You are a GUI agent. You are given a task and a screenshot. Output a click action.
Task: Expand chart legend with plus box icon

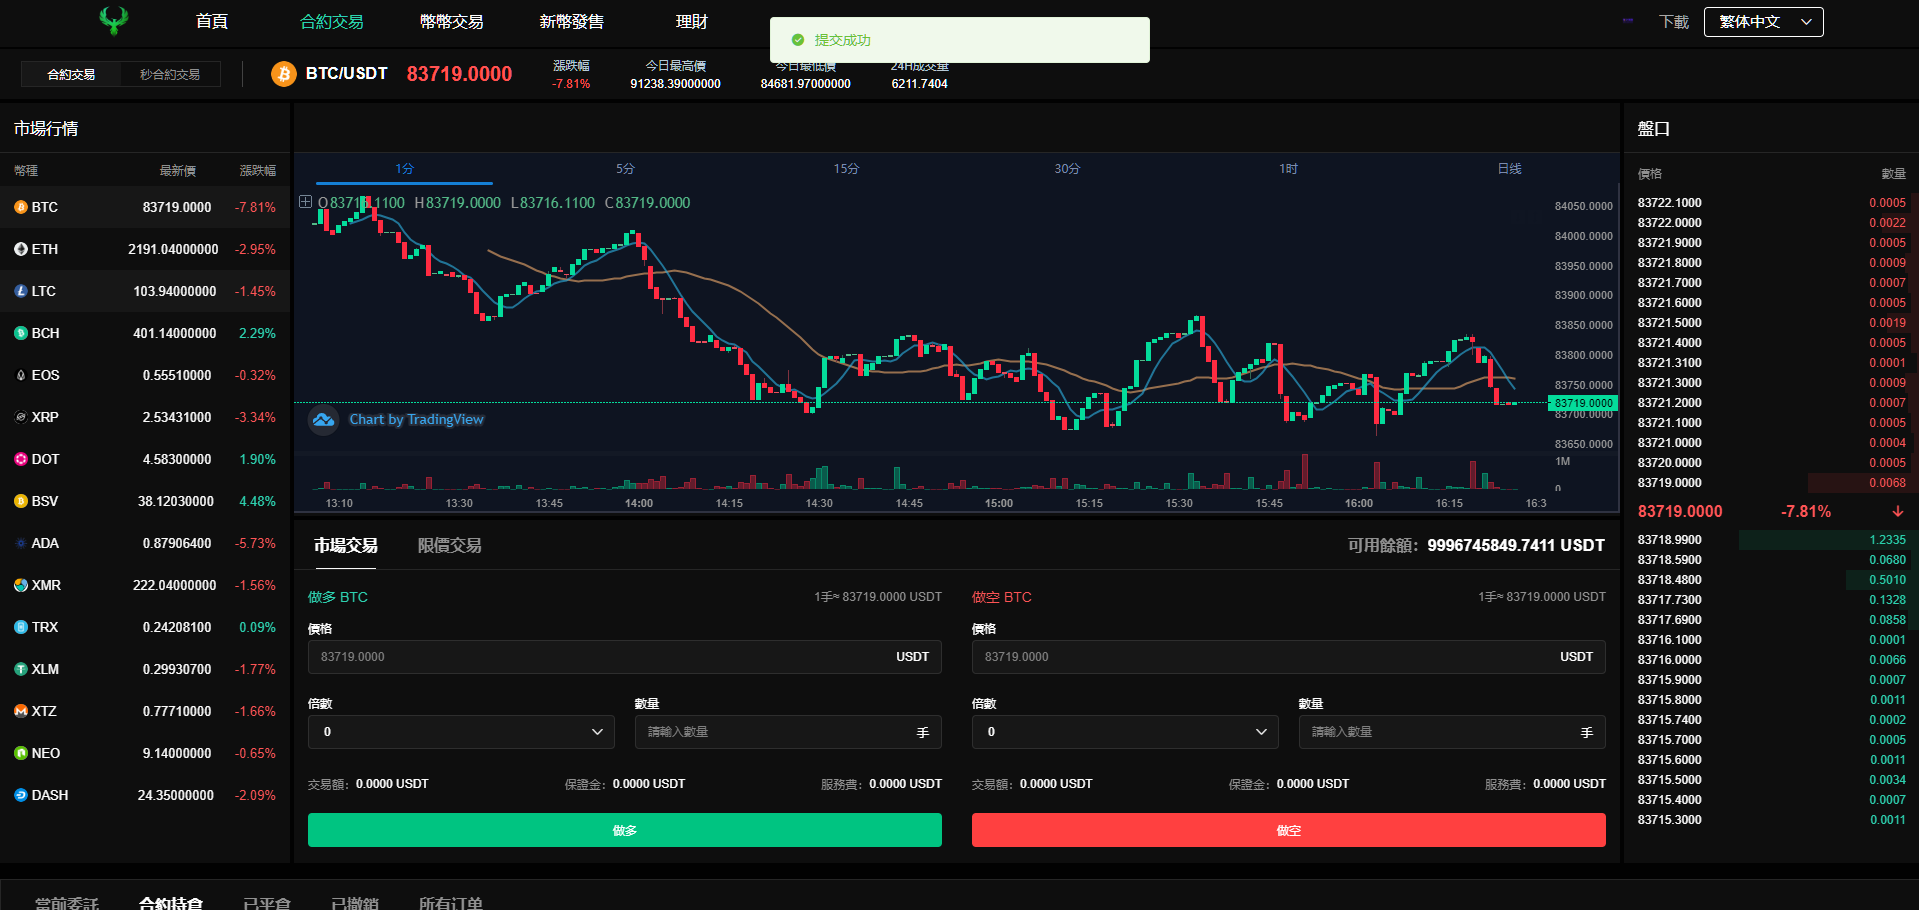[x=306, y=202]
